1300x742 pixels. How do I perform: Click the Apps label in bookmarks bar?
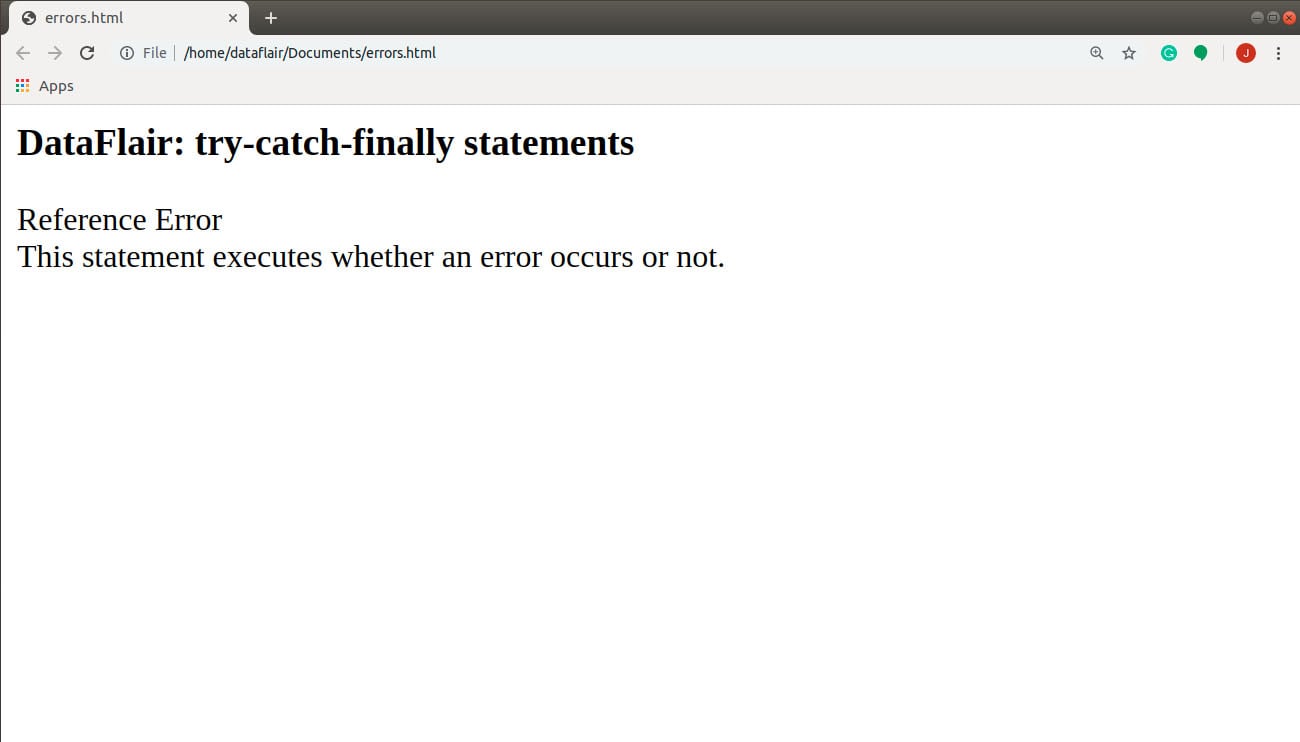[x=56, y=86]
